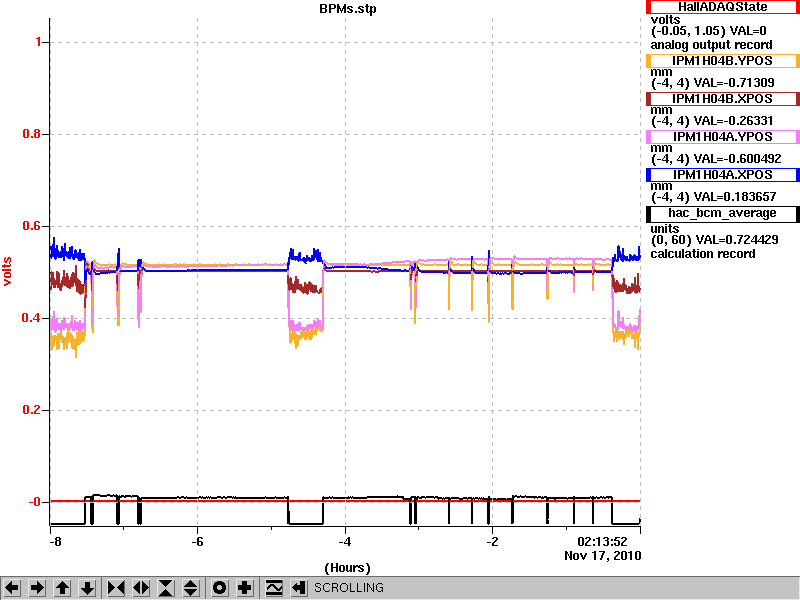Click the BPMs.stp chart title
This screenshot has height=600, width=800.
pos(348,9)
